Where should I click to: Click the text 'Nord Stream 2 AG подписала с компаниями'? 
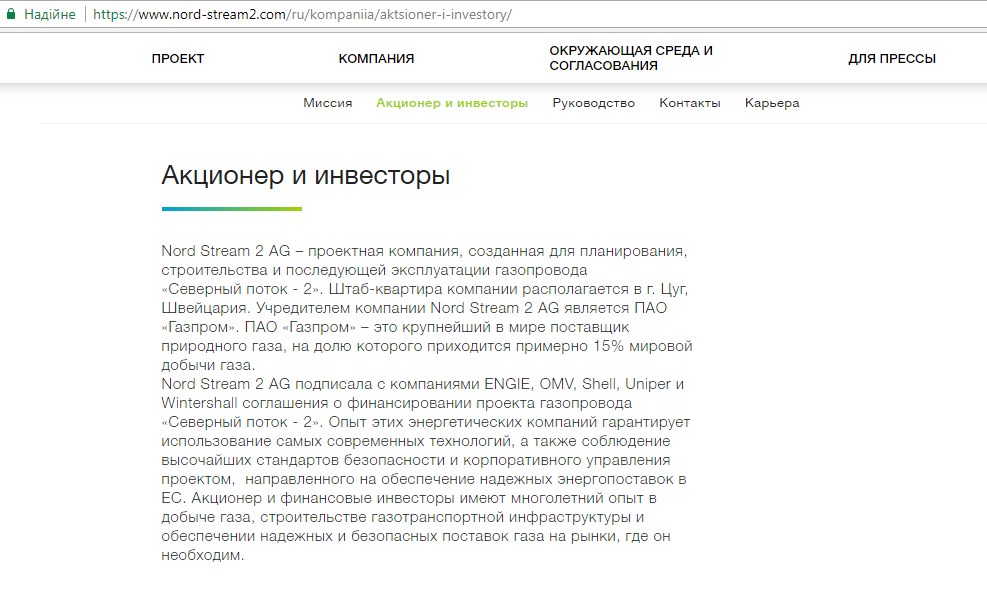[320, 384]
